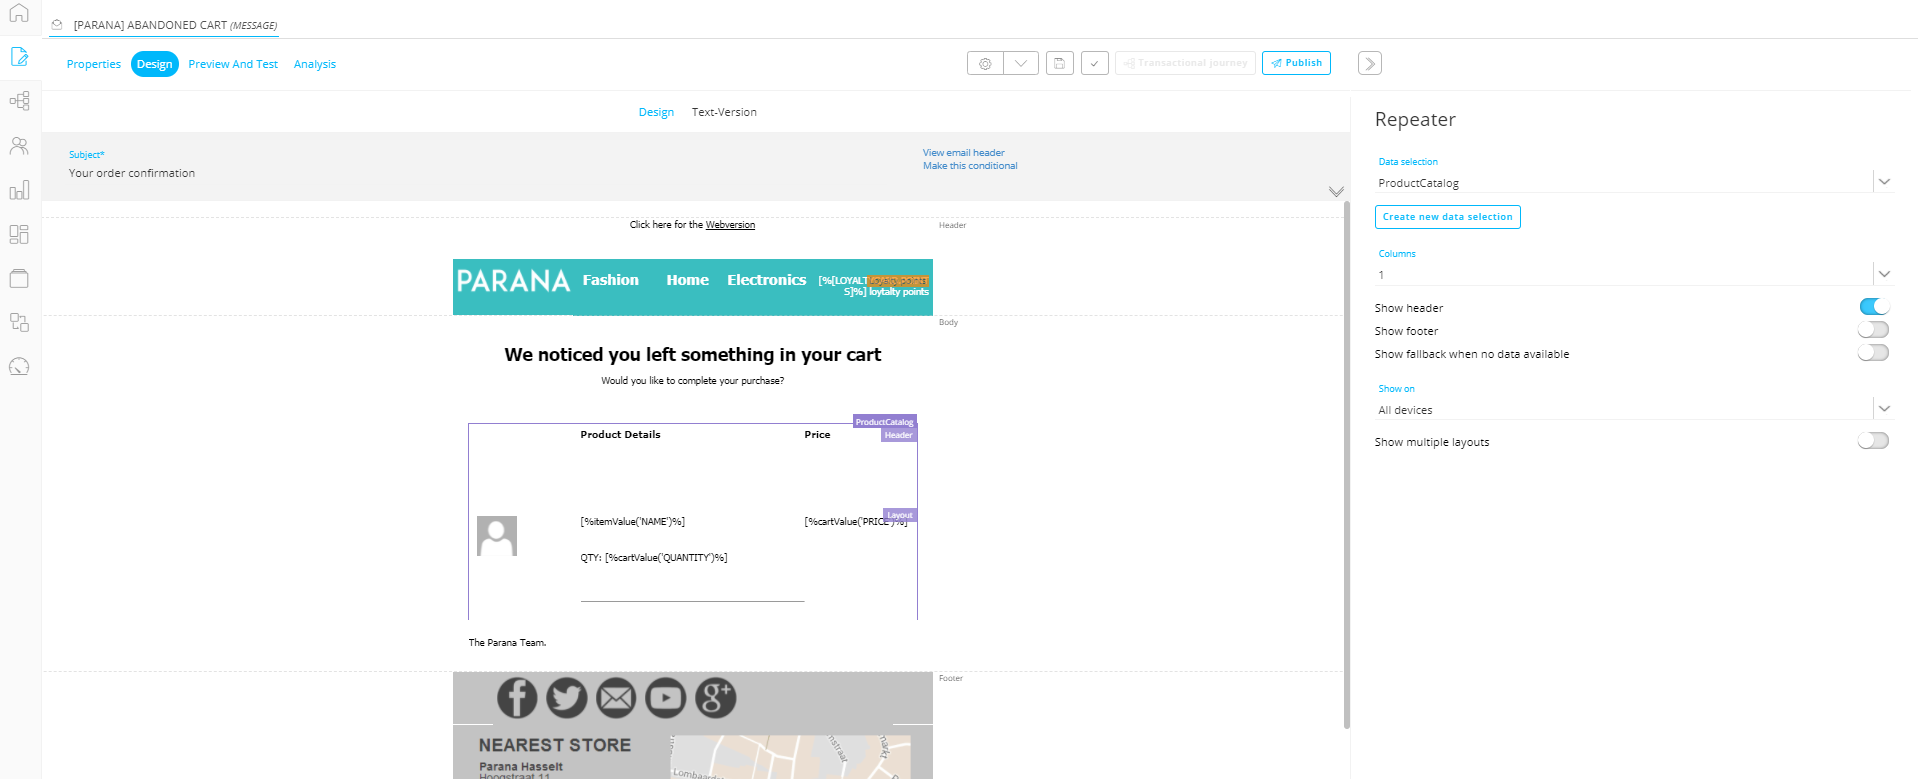Click the gear settings icon in toolbar

pos(985,63)
